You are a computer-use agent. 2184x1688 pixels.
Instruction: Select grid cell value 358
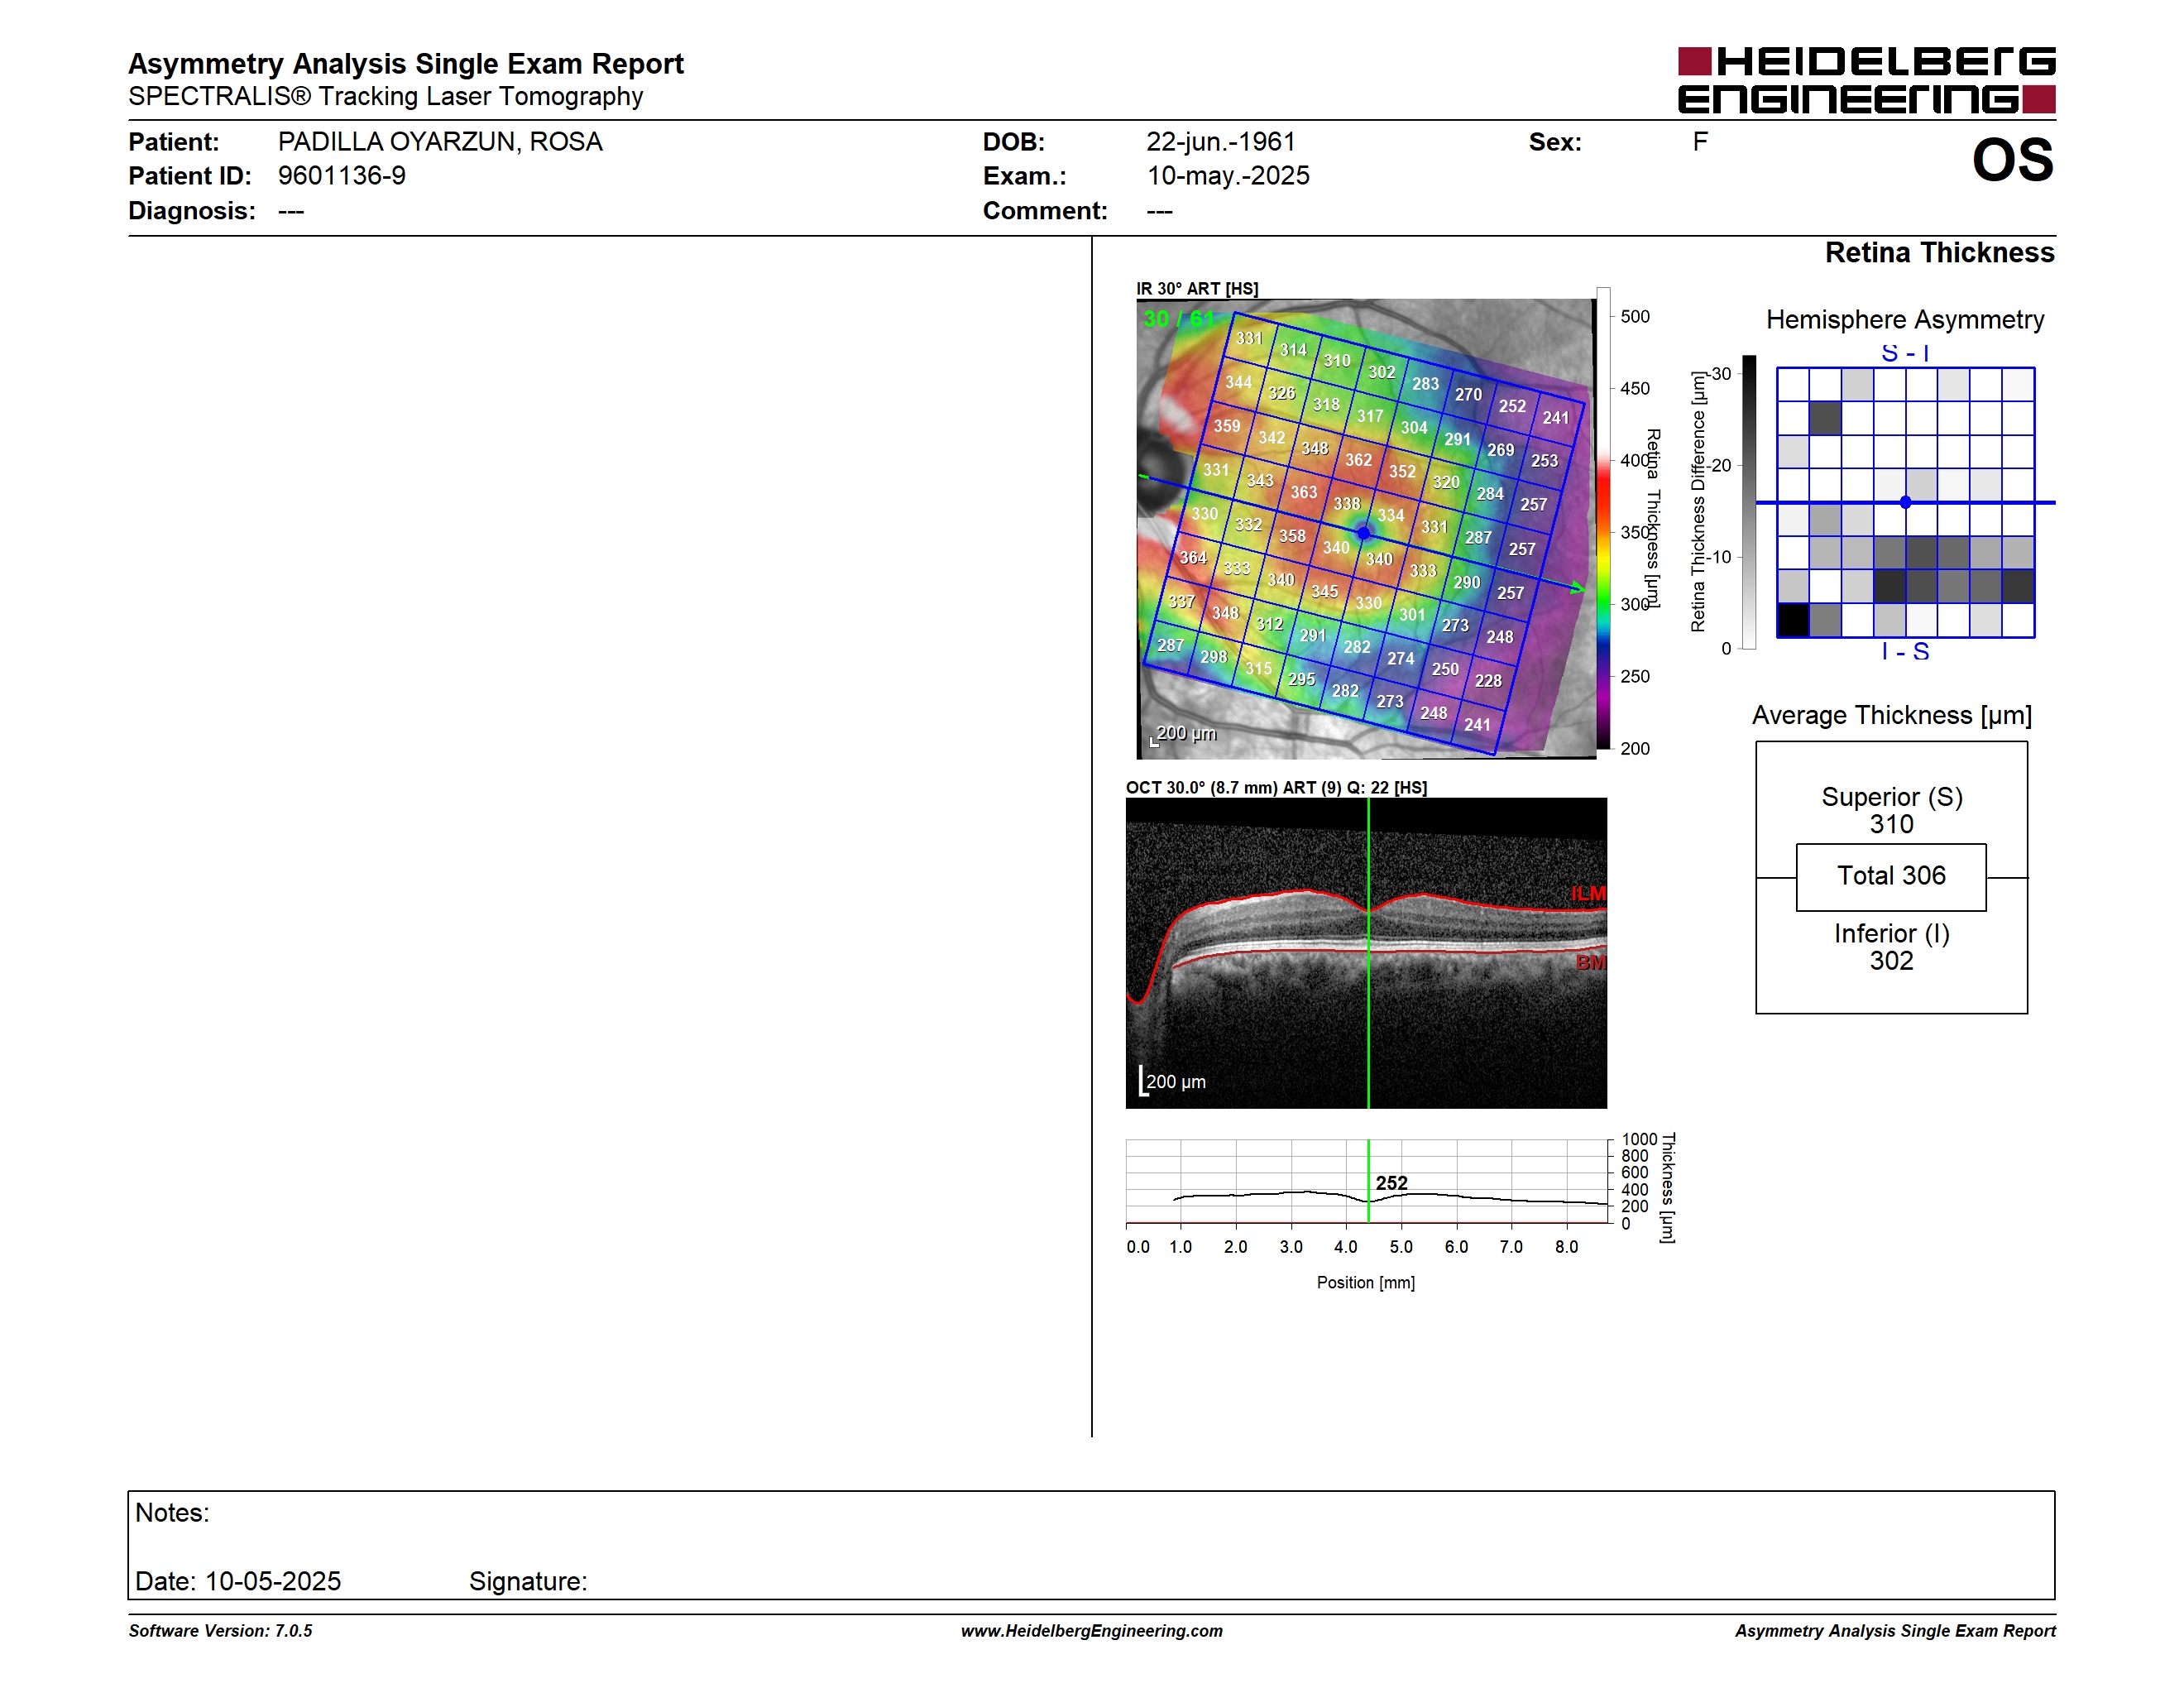(1292, 536)
